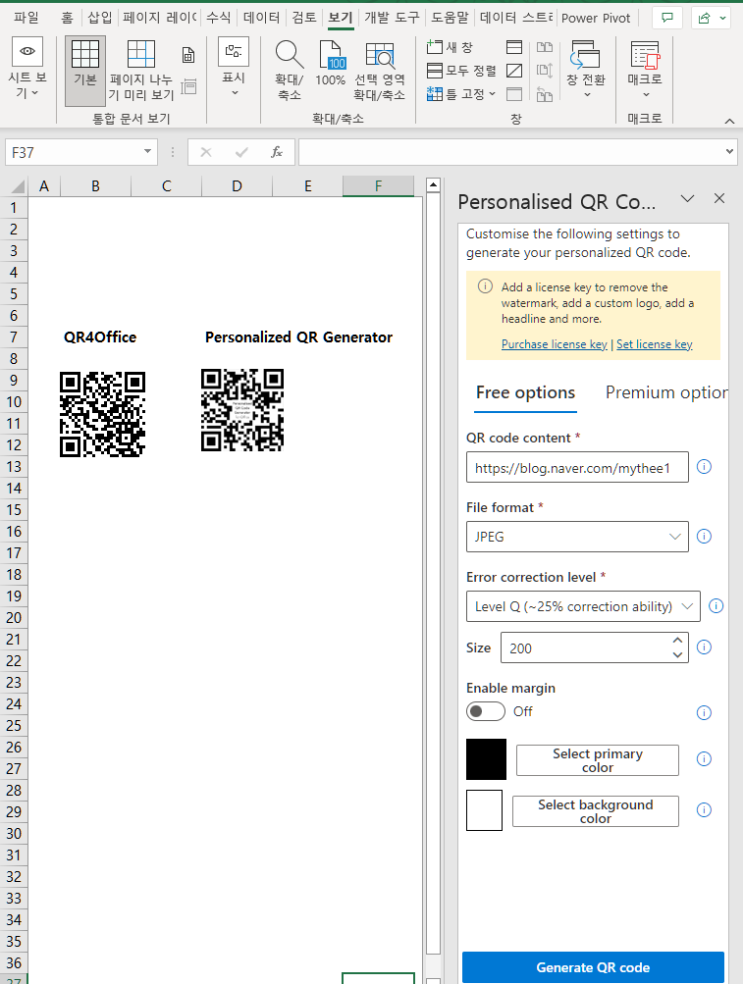Click Zoom to Selection (선택 영역 확대/축소)
743x984 pixels.
coord(379,70)
